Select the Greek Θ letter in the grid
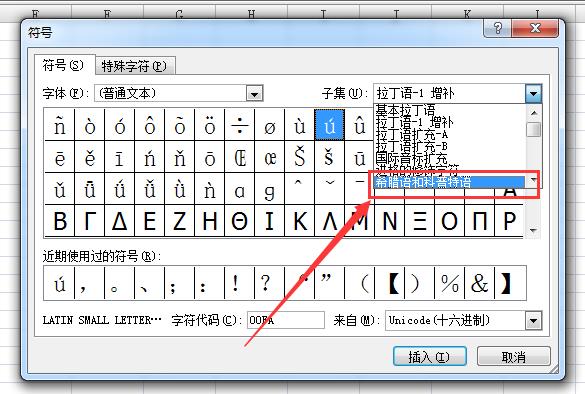This screenshot has width=585, height=394. (240, 221)
